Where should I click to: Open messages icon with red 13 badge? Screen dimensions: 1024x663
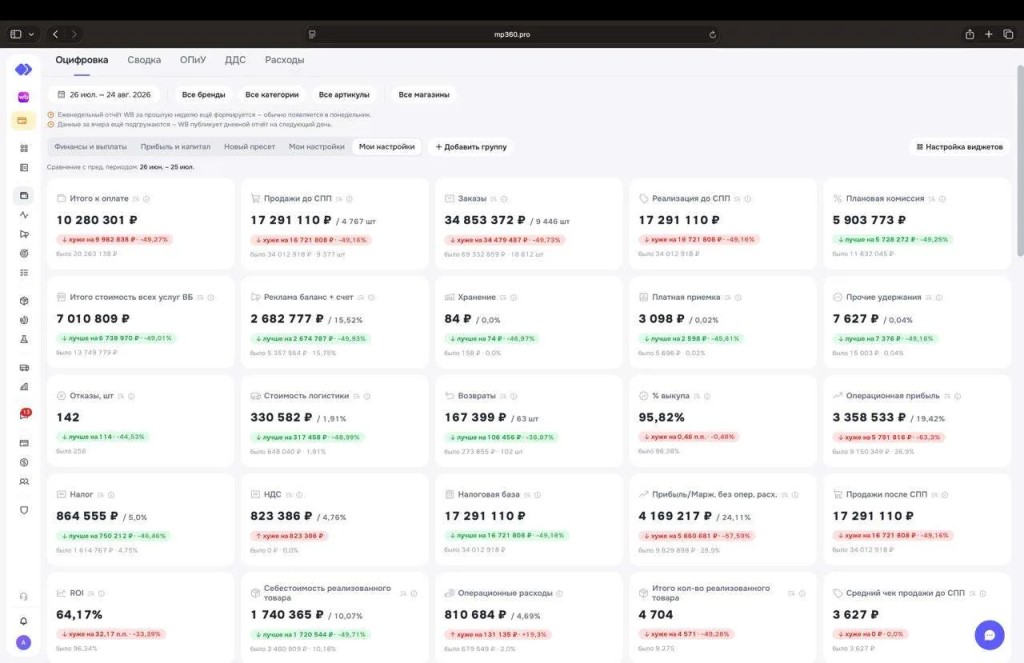(24, 414)
